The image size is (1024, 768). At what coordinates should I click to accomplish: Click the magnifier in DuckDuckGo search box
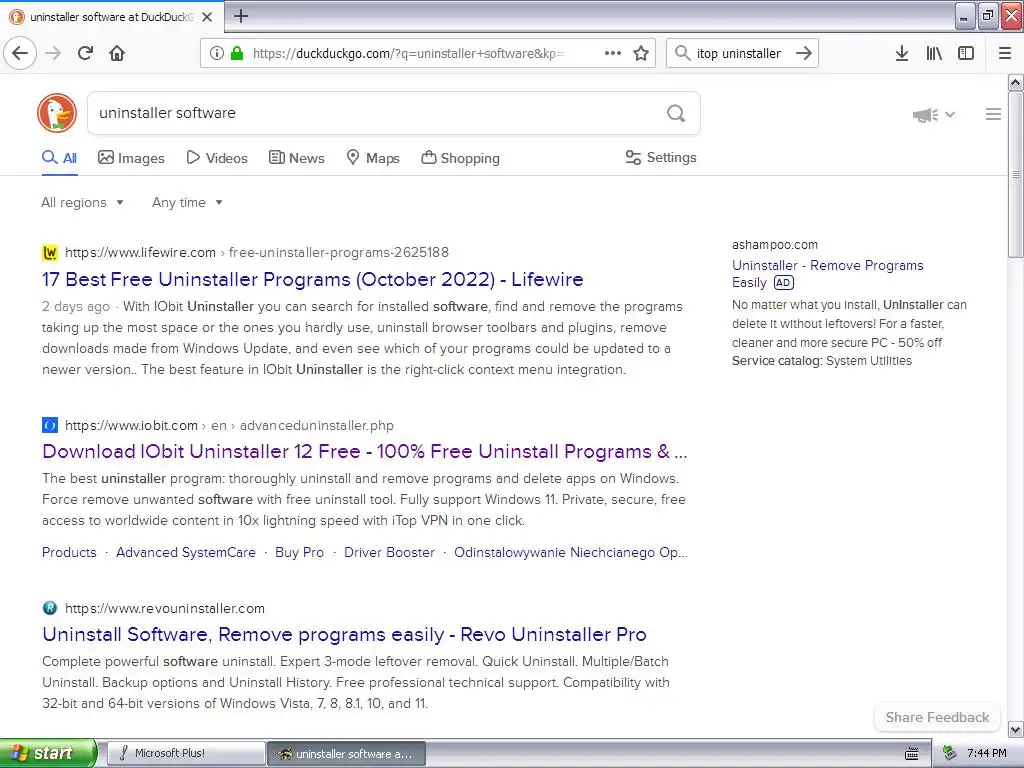pos(676,114)
